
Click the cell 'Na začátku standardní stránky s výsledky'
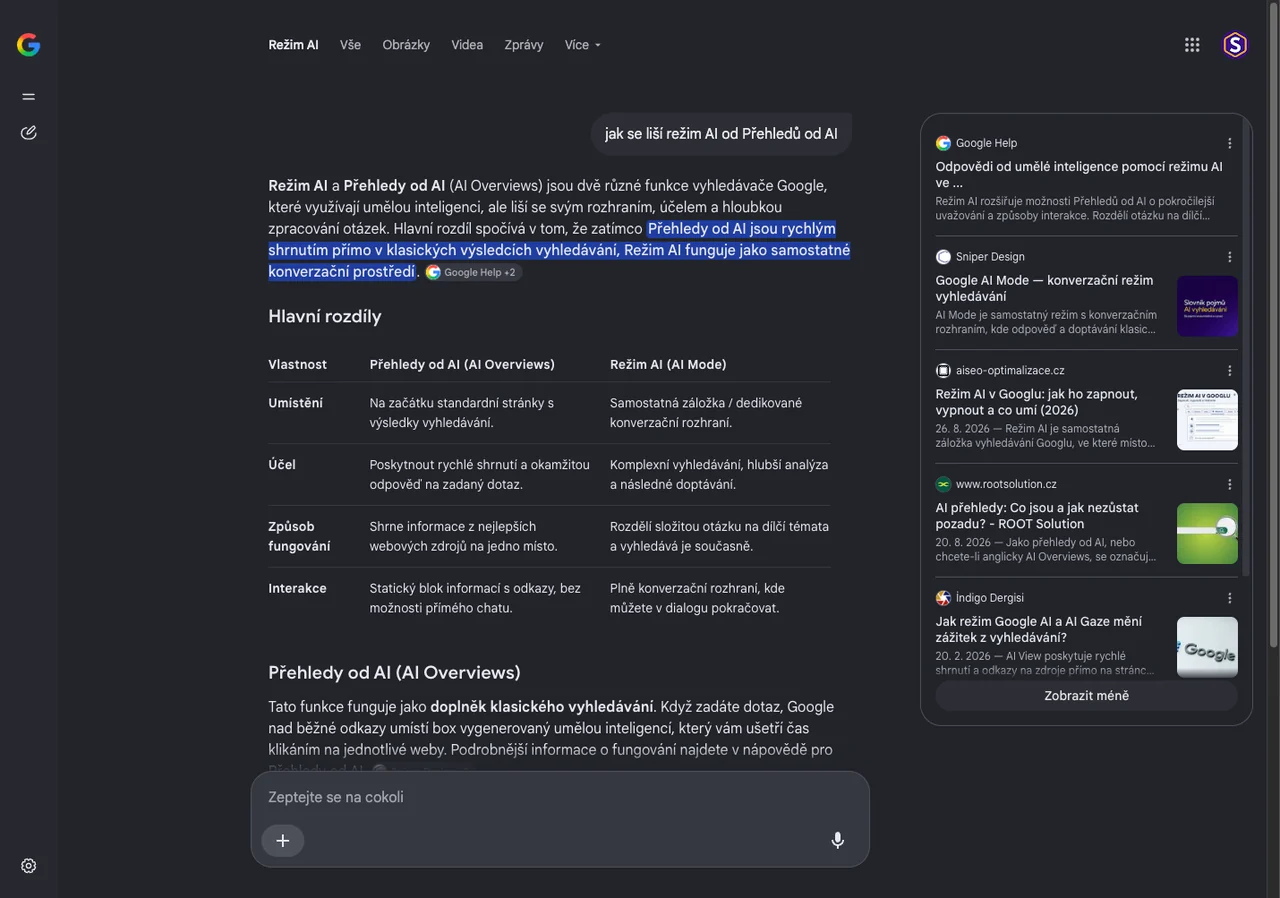tap(461, 413)
